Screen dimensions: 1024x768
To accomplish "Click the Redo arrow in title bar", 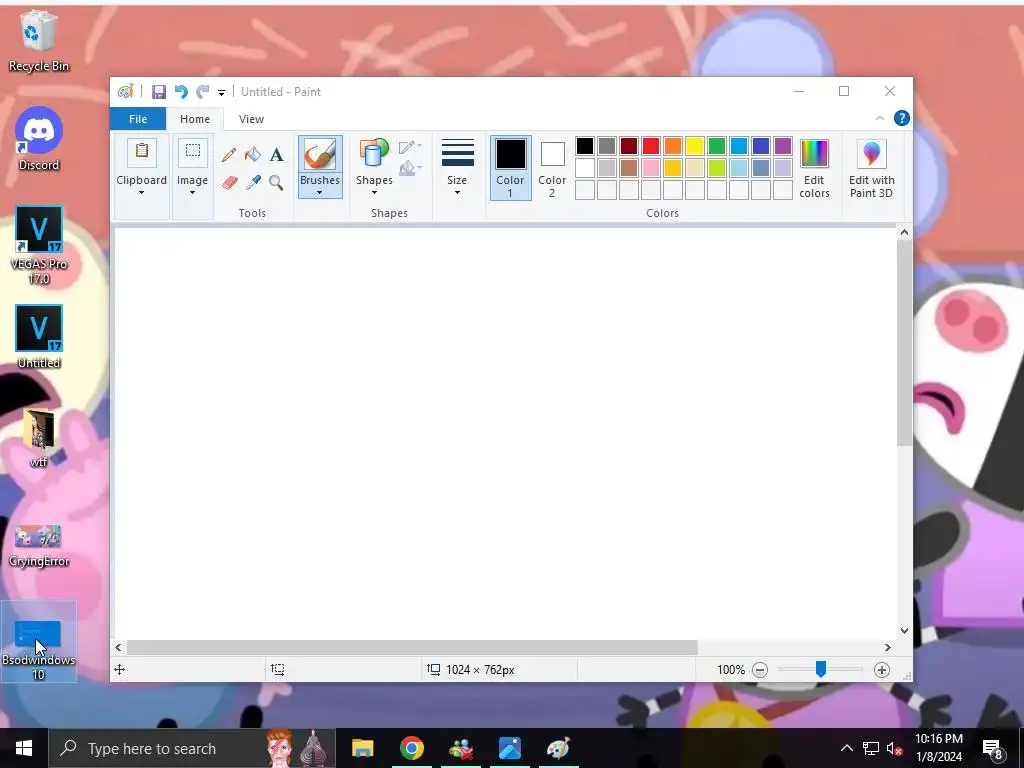I will click(x=203, y=92).
